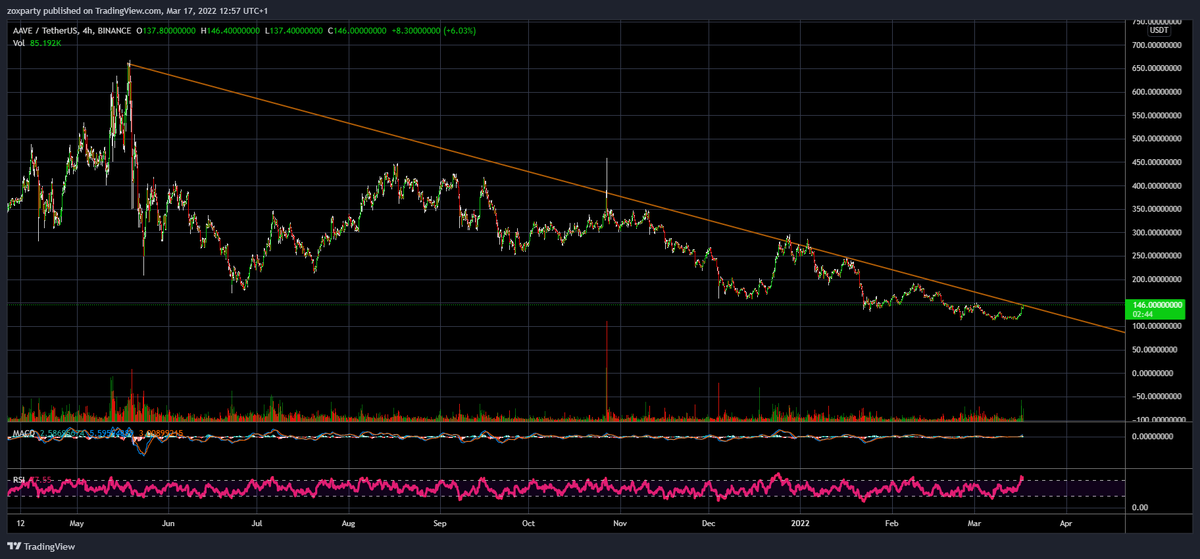Click the 650.00000000 price axis label
This screenshot has width=1200, height=559.
[x=1157, y=68]
